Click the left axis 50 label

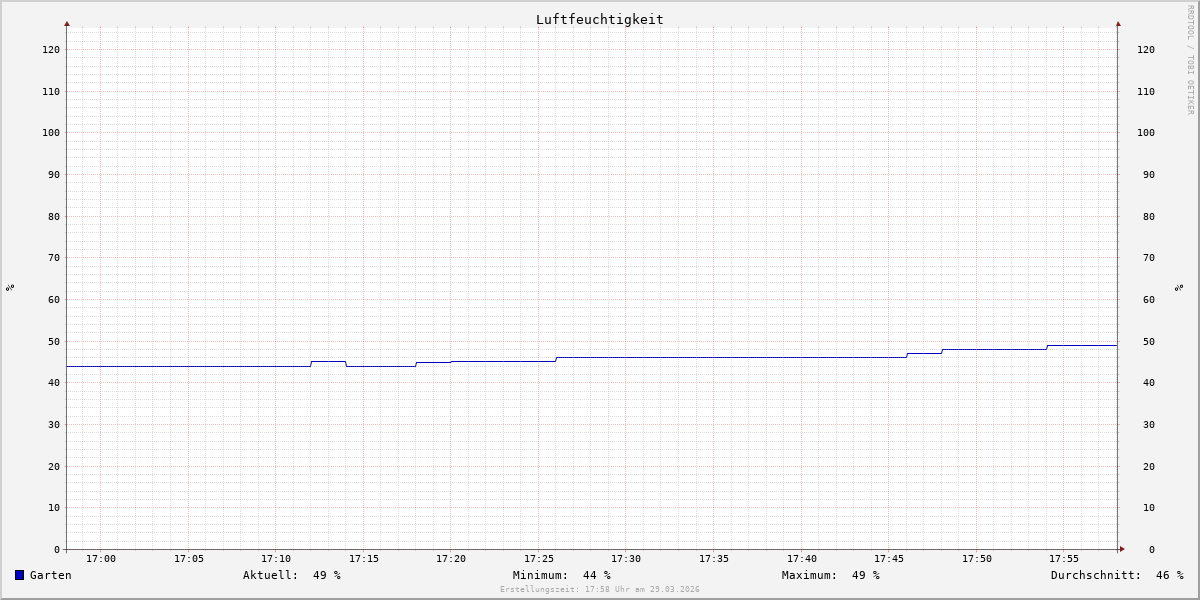tap(54, 341)
